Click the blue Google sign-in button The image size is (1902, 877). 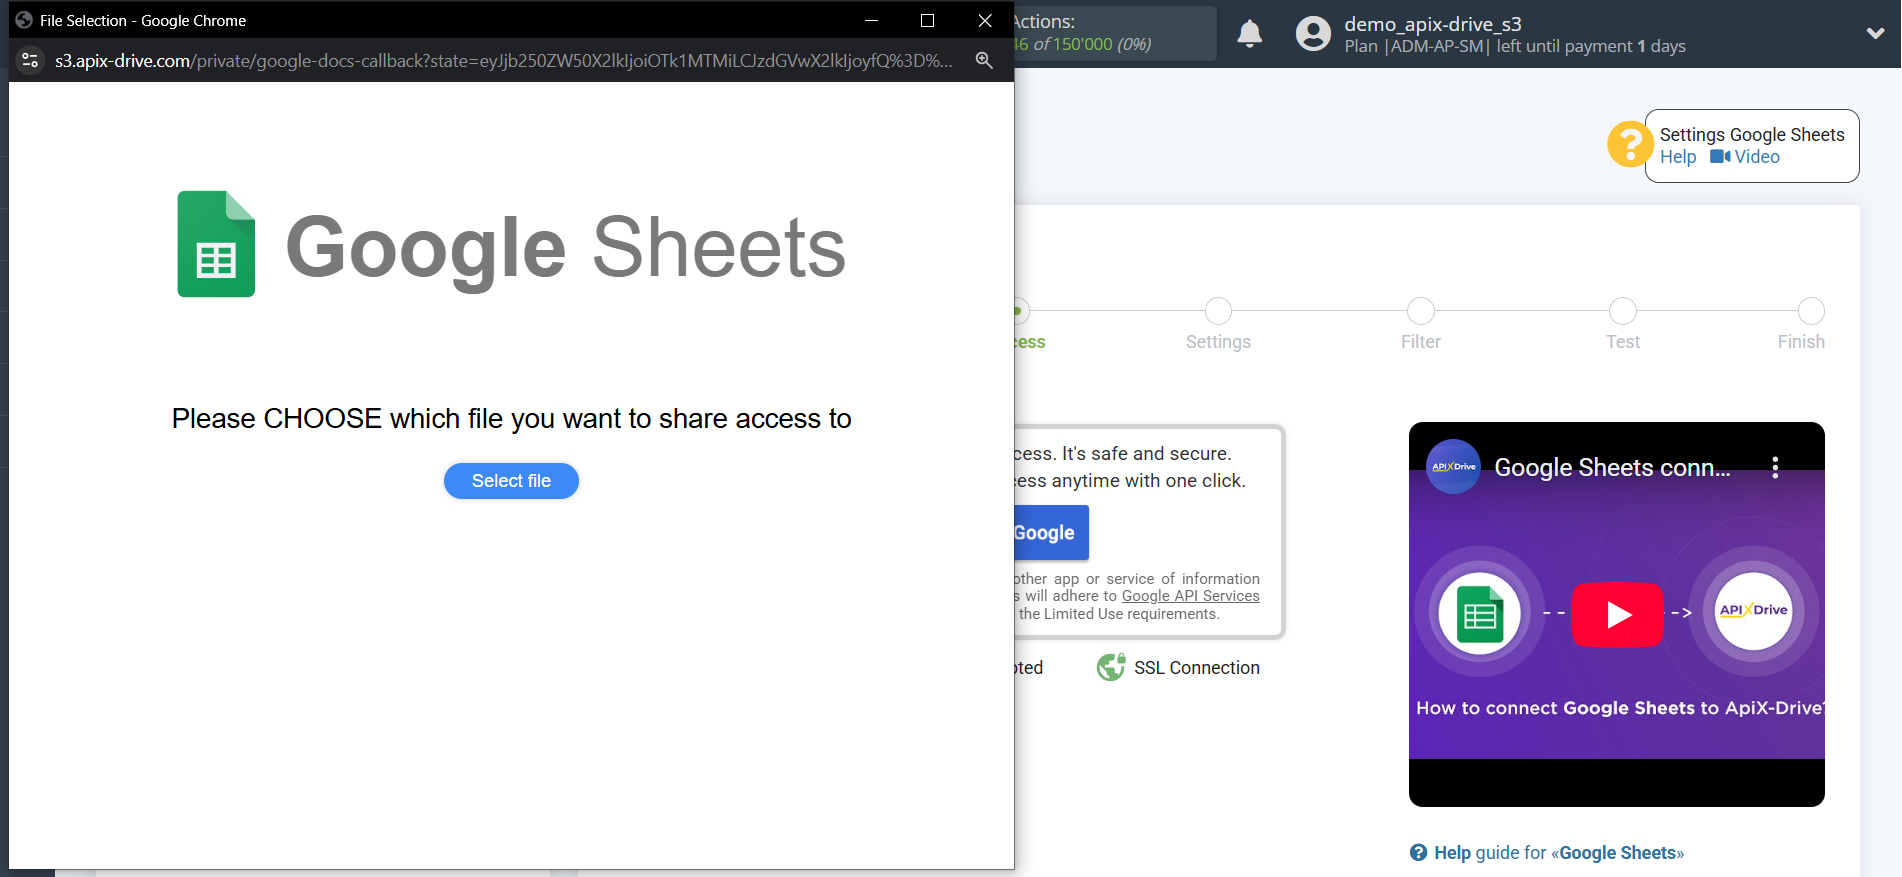tap(1050, 533)
